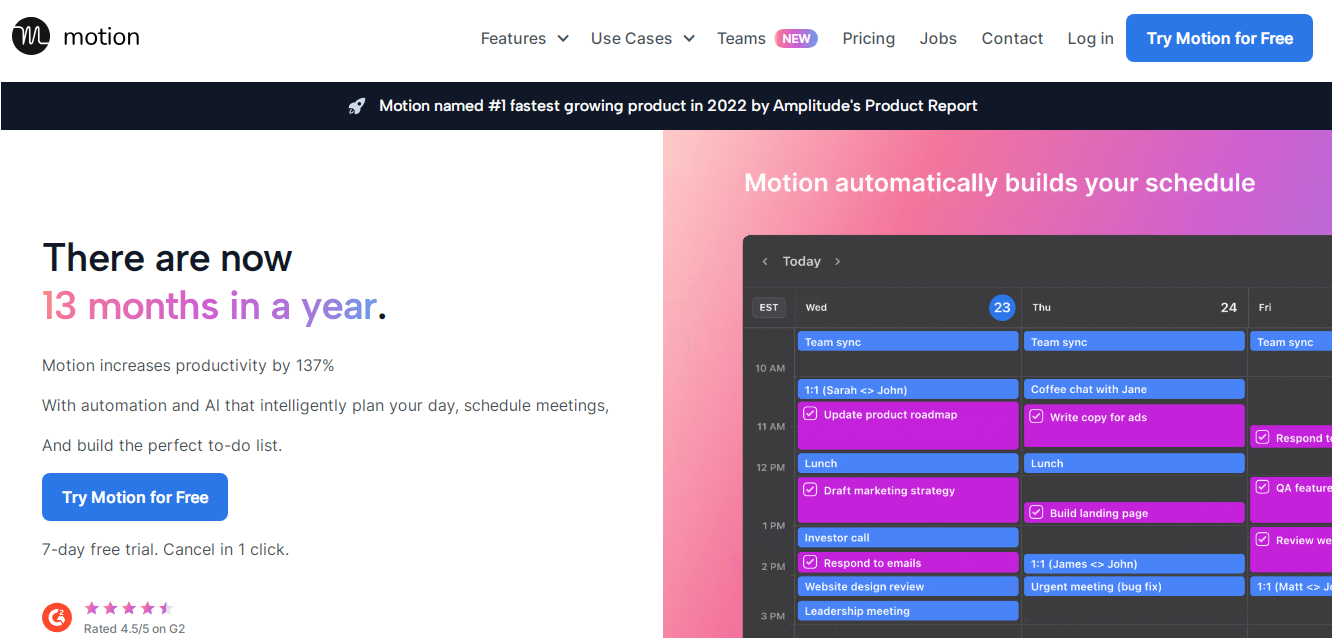Open the Pricing page
1333x639 pixels.
[868, 38]
